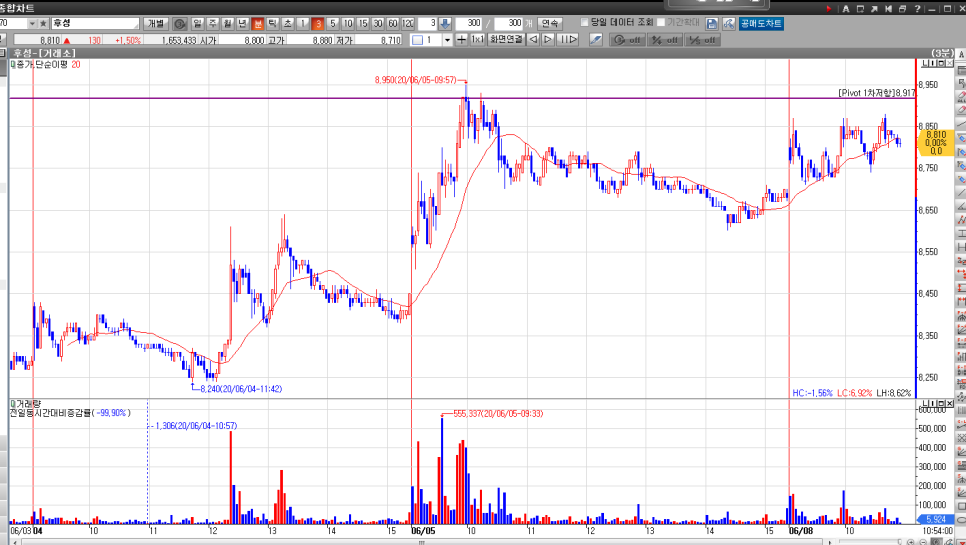
Task: Click the 연속 button
Action: tap(550, 23)
